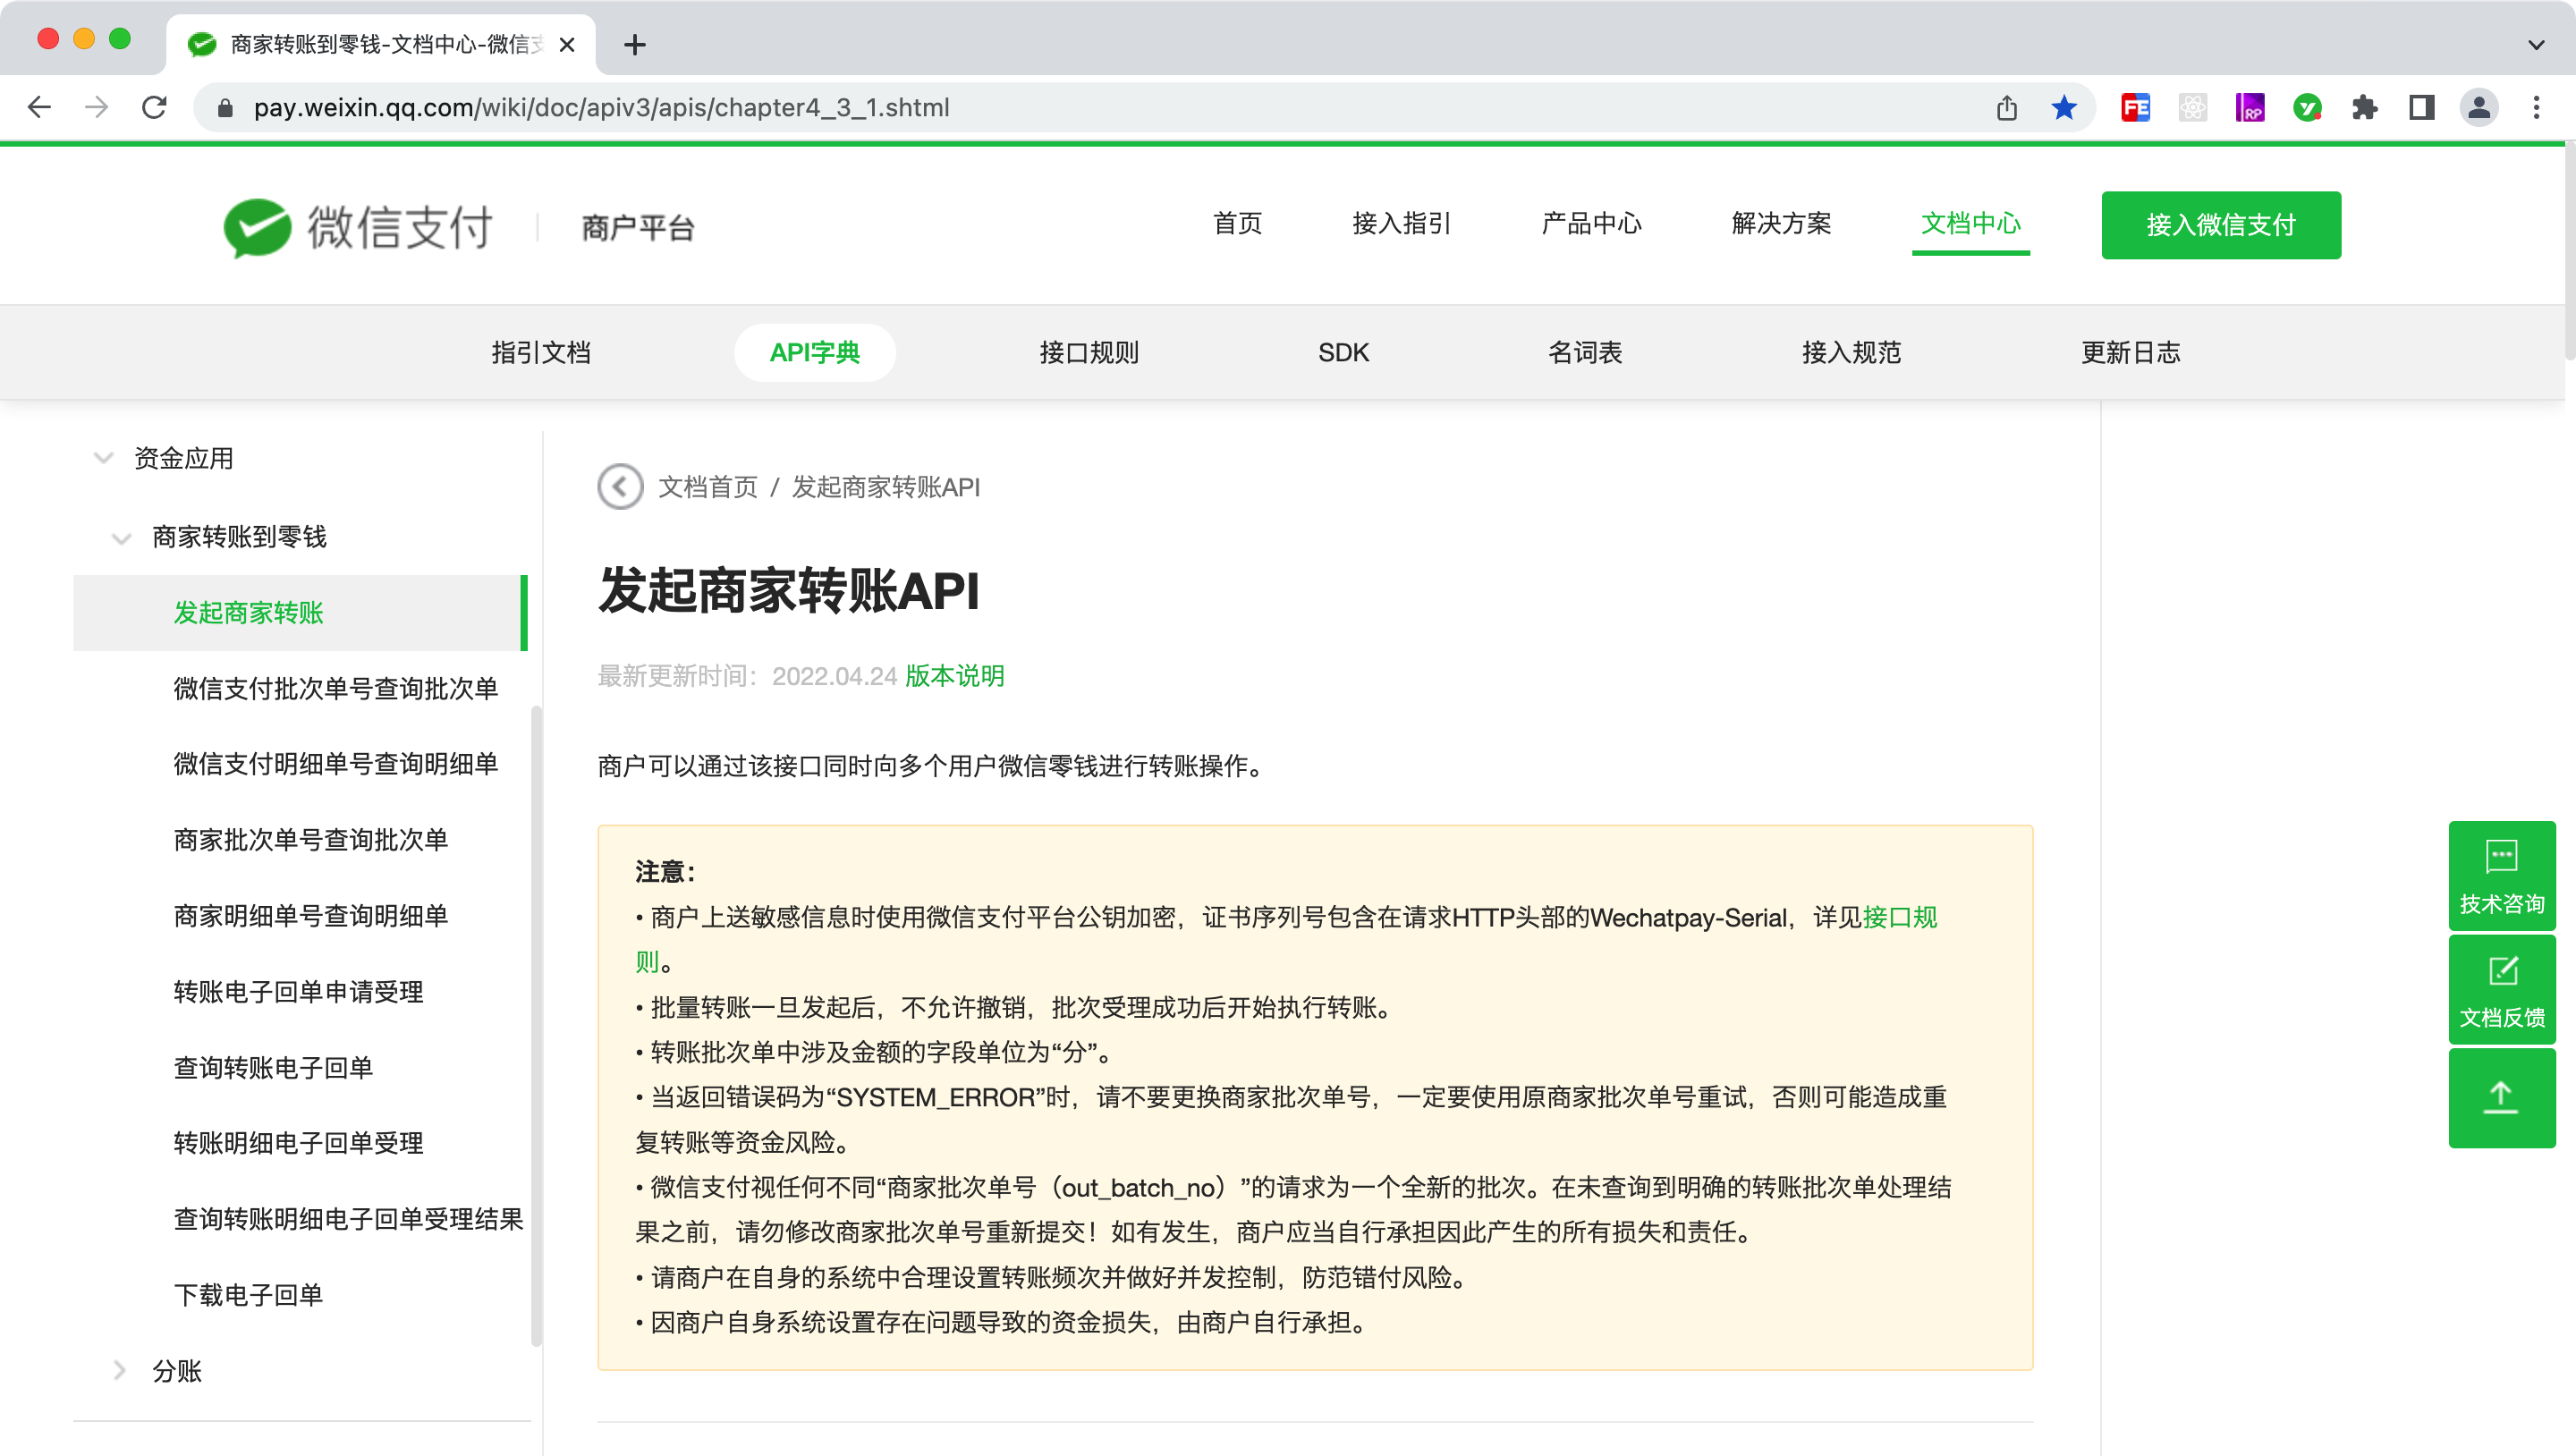The height and width of the screenshot is (1456, 2576).
Task: Select 查询转账电子回单 in sidebar
Action: 273,1067
